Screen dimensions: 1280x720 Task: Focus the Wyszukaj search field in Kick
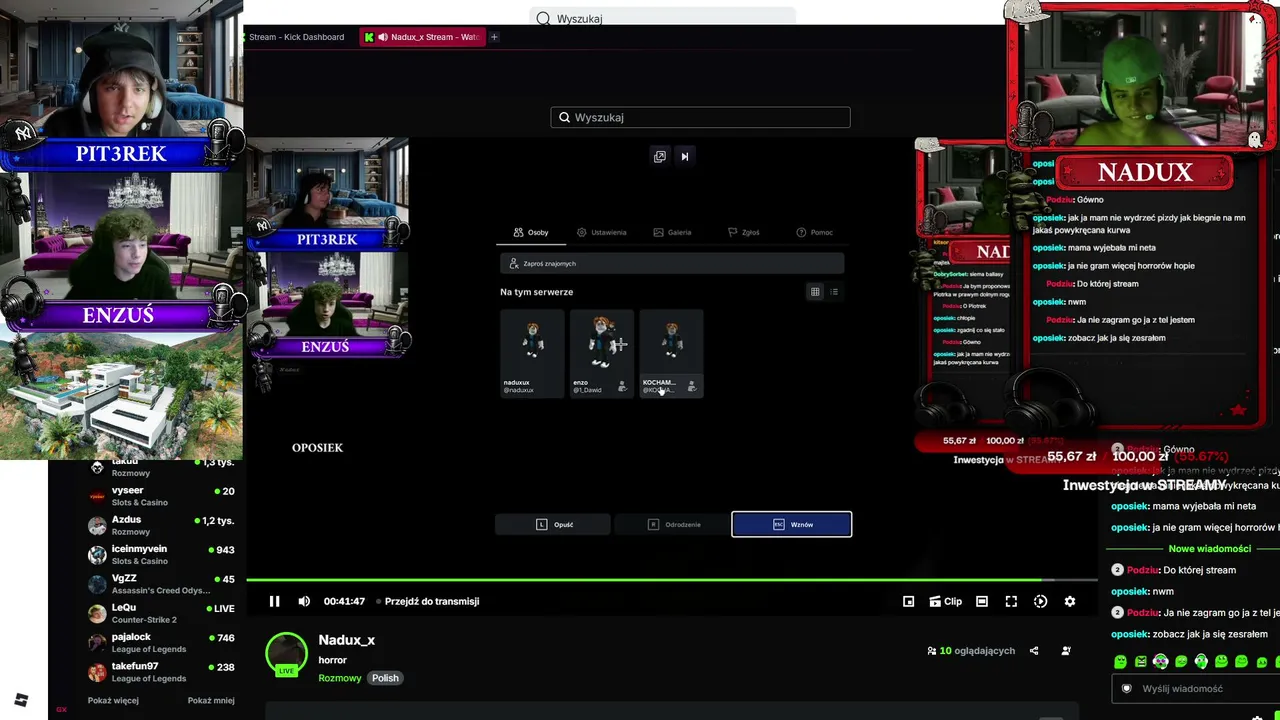700,117
